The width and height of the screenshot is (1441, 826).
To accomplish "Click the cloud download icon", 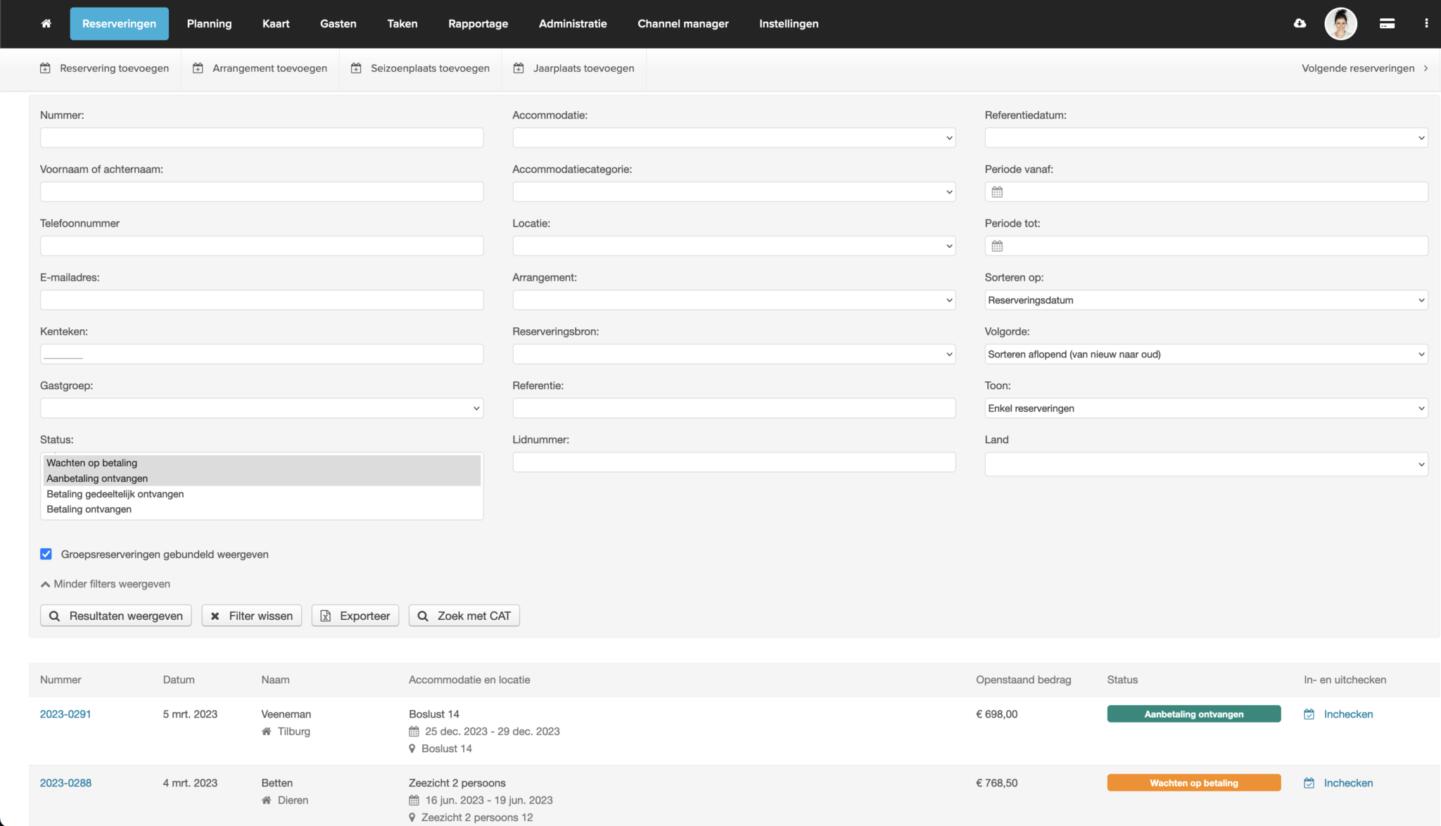I will click(1299, 24).
